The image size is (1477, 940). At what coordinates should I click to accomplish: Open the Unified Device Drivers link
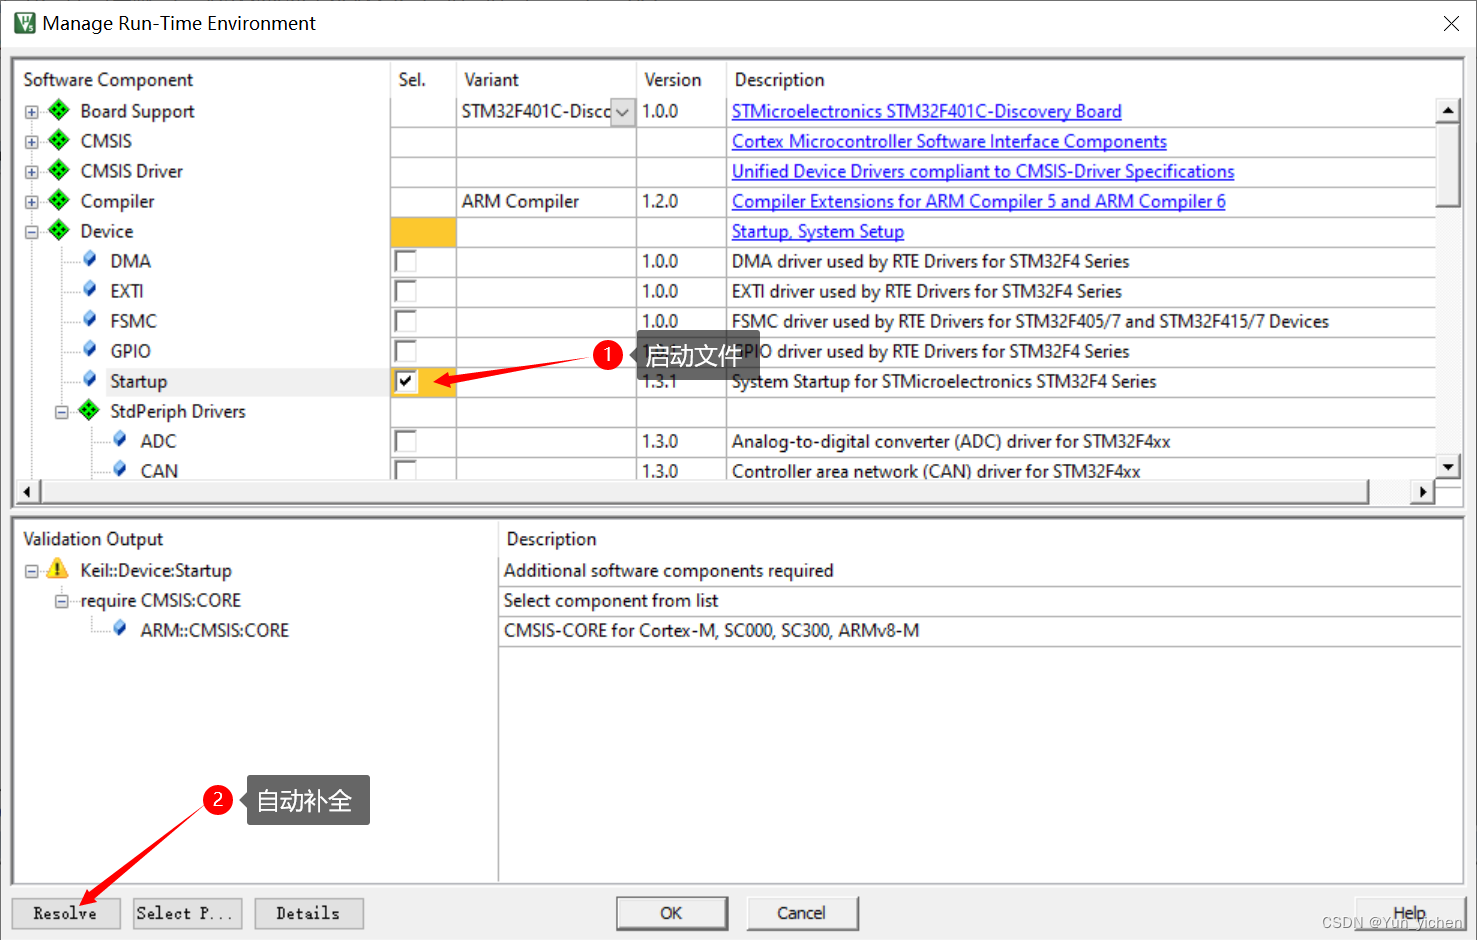[x=983, y=171]
